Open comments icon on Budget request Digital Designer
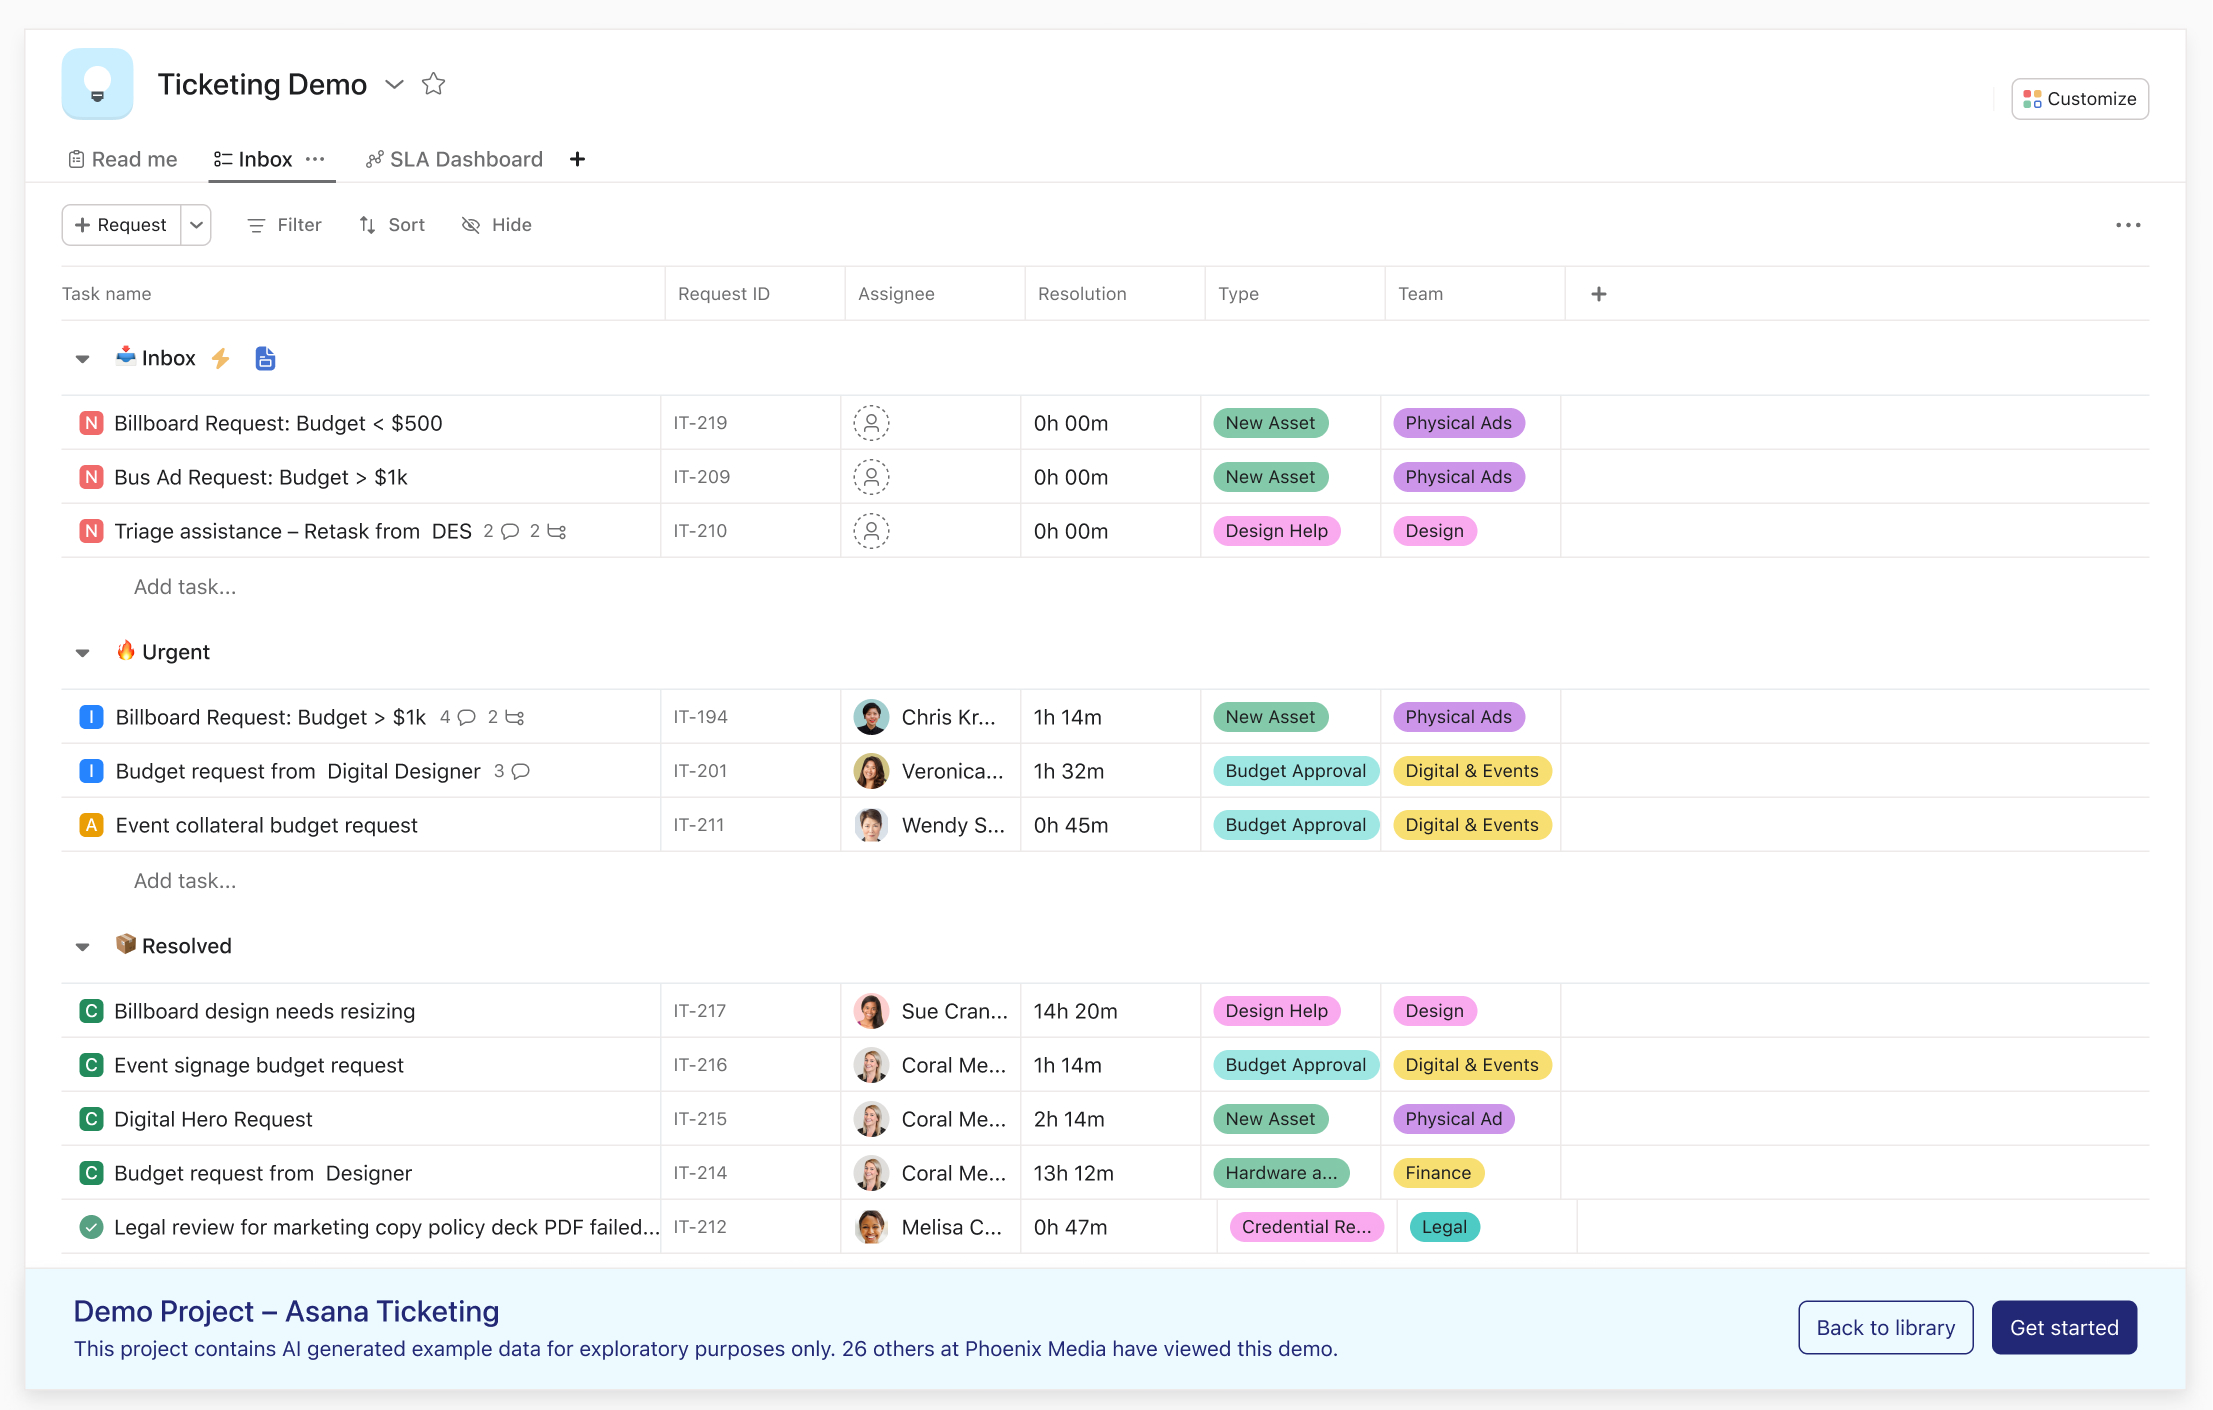The width and height of the screenshot is (2213, 1410). (x=521, y=771)
